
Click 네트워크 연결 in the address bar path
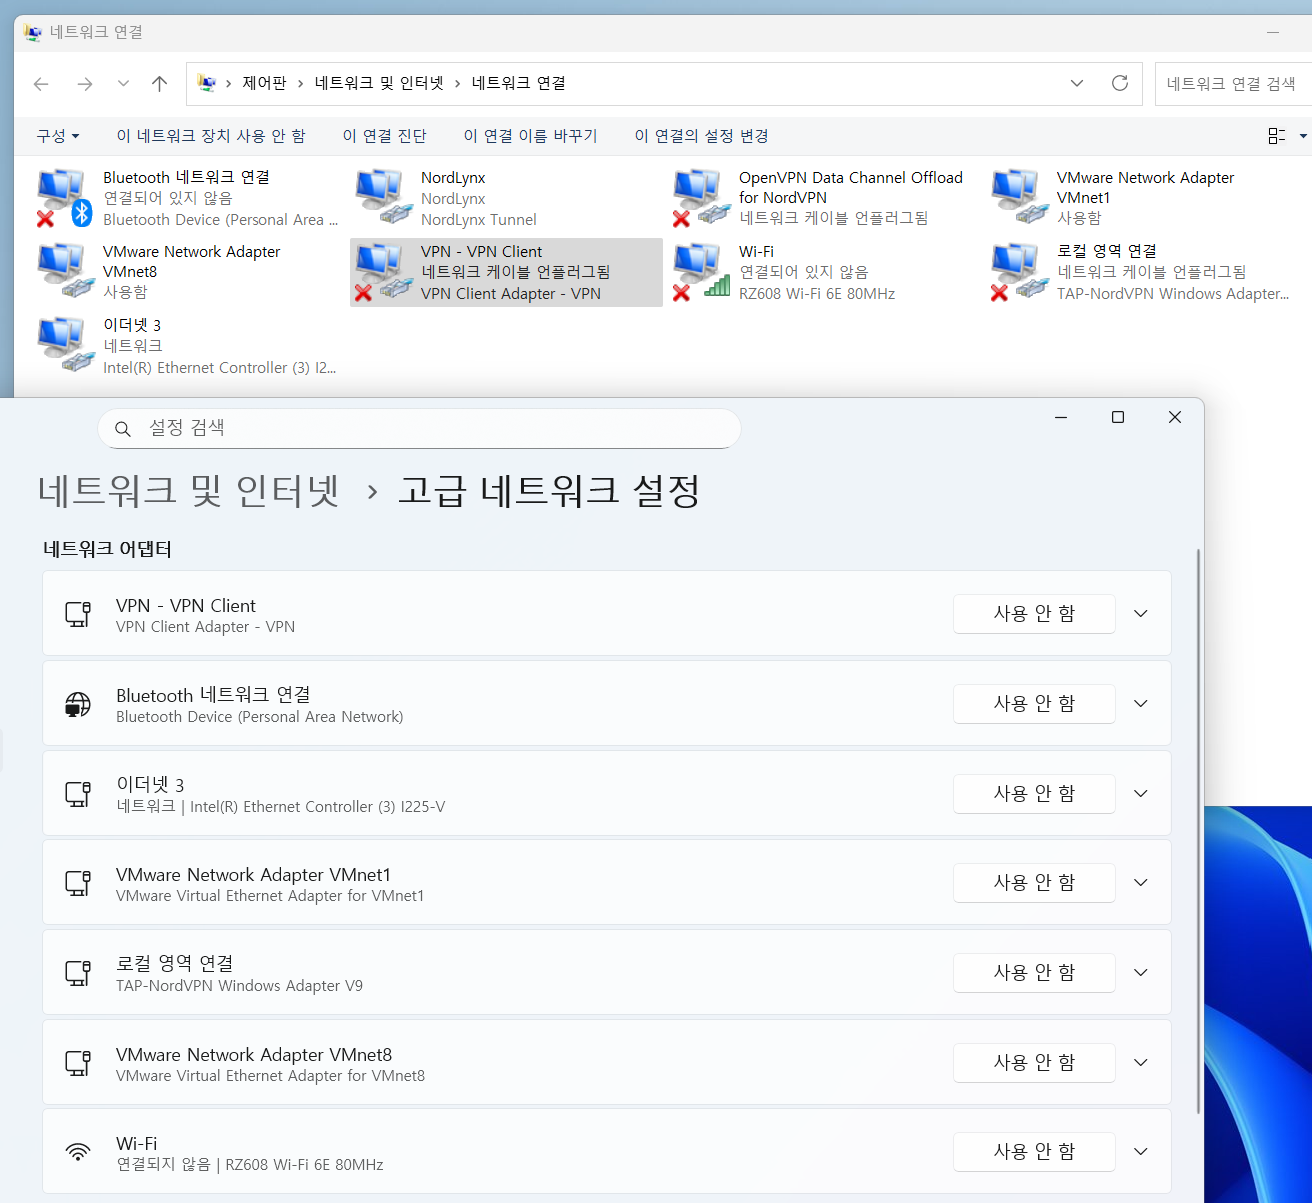pyautogui.click(x=519, y=83)
